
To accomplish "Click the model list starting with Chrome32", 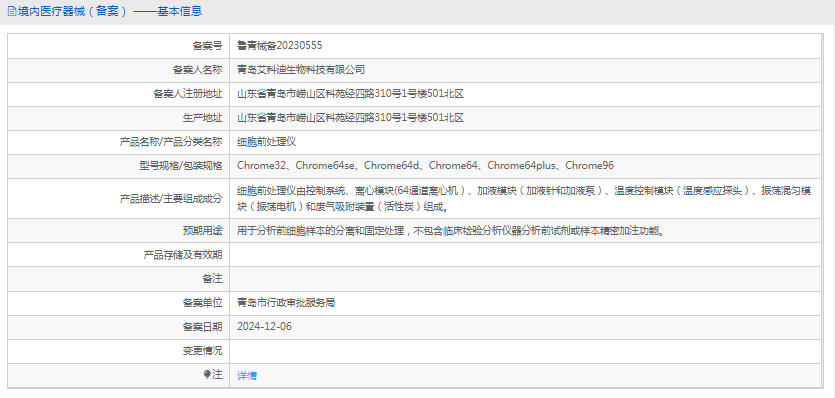I will 425,166.
